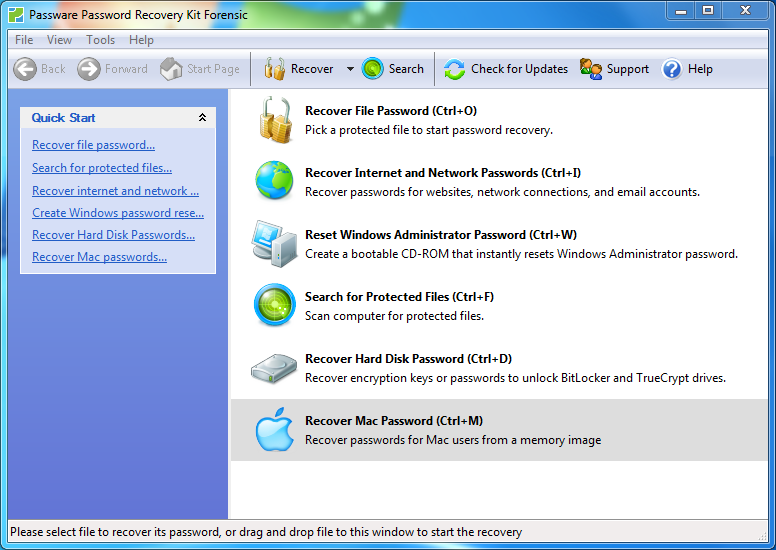Expand the Recover button dropdown arrow
This screenshot has height=550, width=776.
(x=350, y=69)
